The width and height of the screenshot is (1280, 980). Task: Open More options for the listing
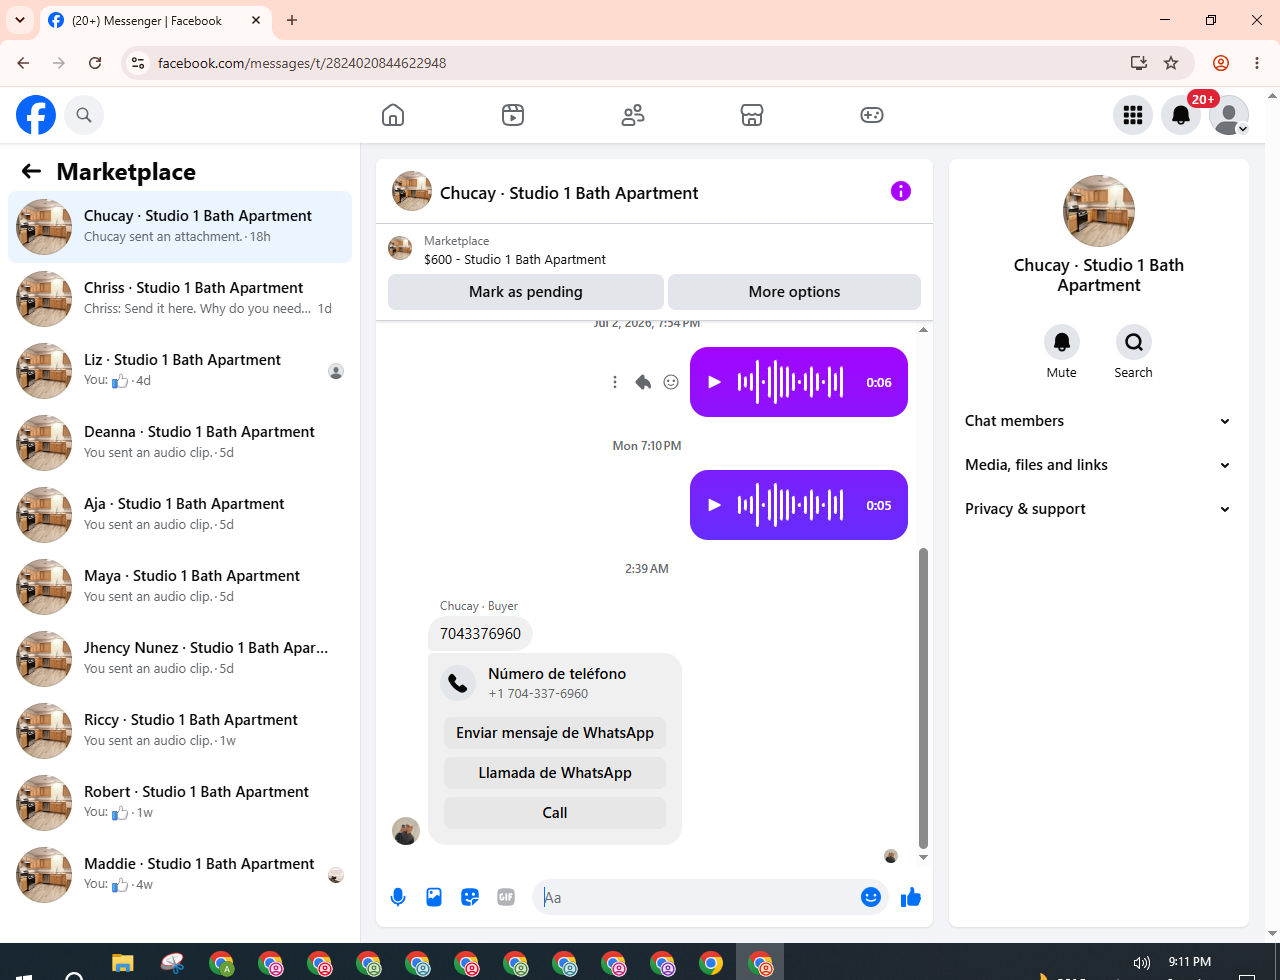point(795,292)
